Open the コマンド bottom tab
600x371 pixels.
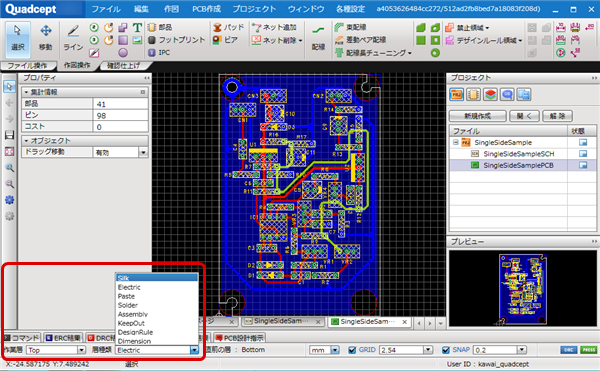point(22,338)
